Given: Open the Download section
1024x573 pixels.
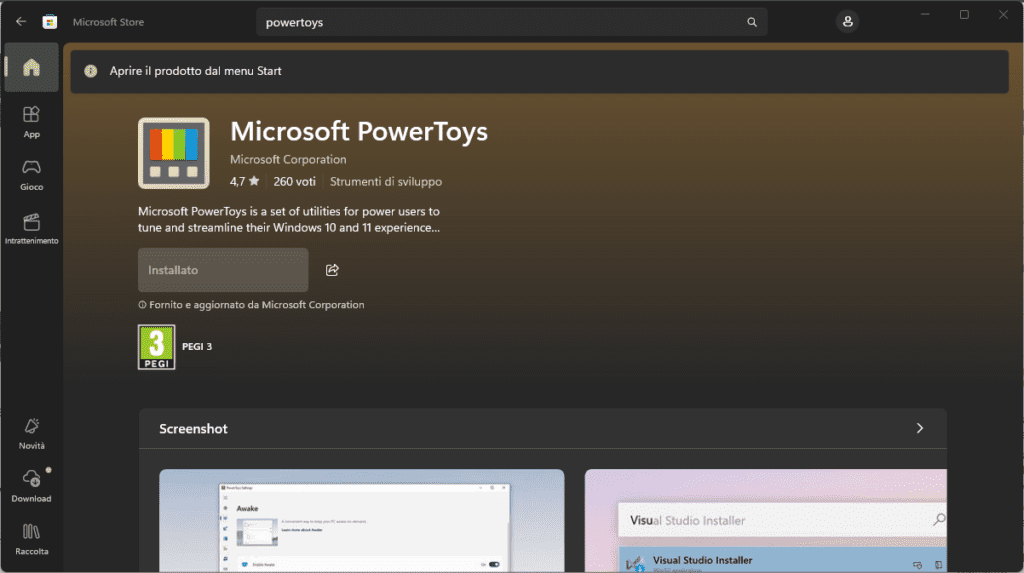Looking at the screenshot, I should tap(31, 486).
